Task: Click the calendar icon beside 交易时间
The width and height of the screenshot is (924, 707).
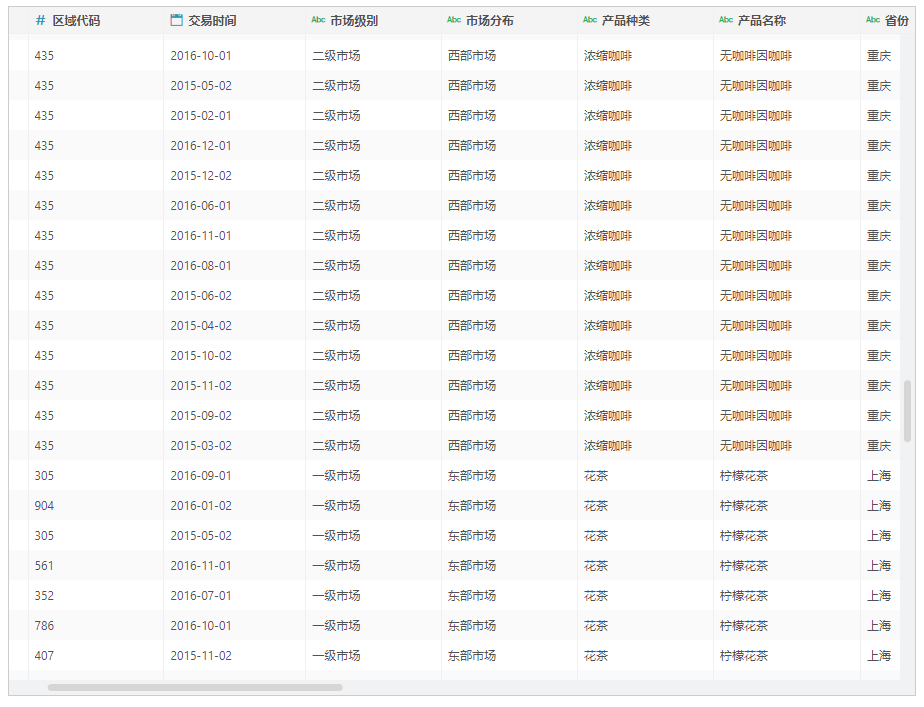Action: [x=176, y=20]
